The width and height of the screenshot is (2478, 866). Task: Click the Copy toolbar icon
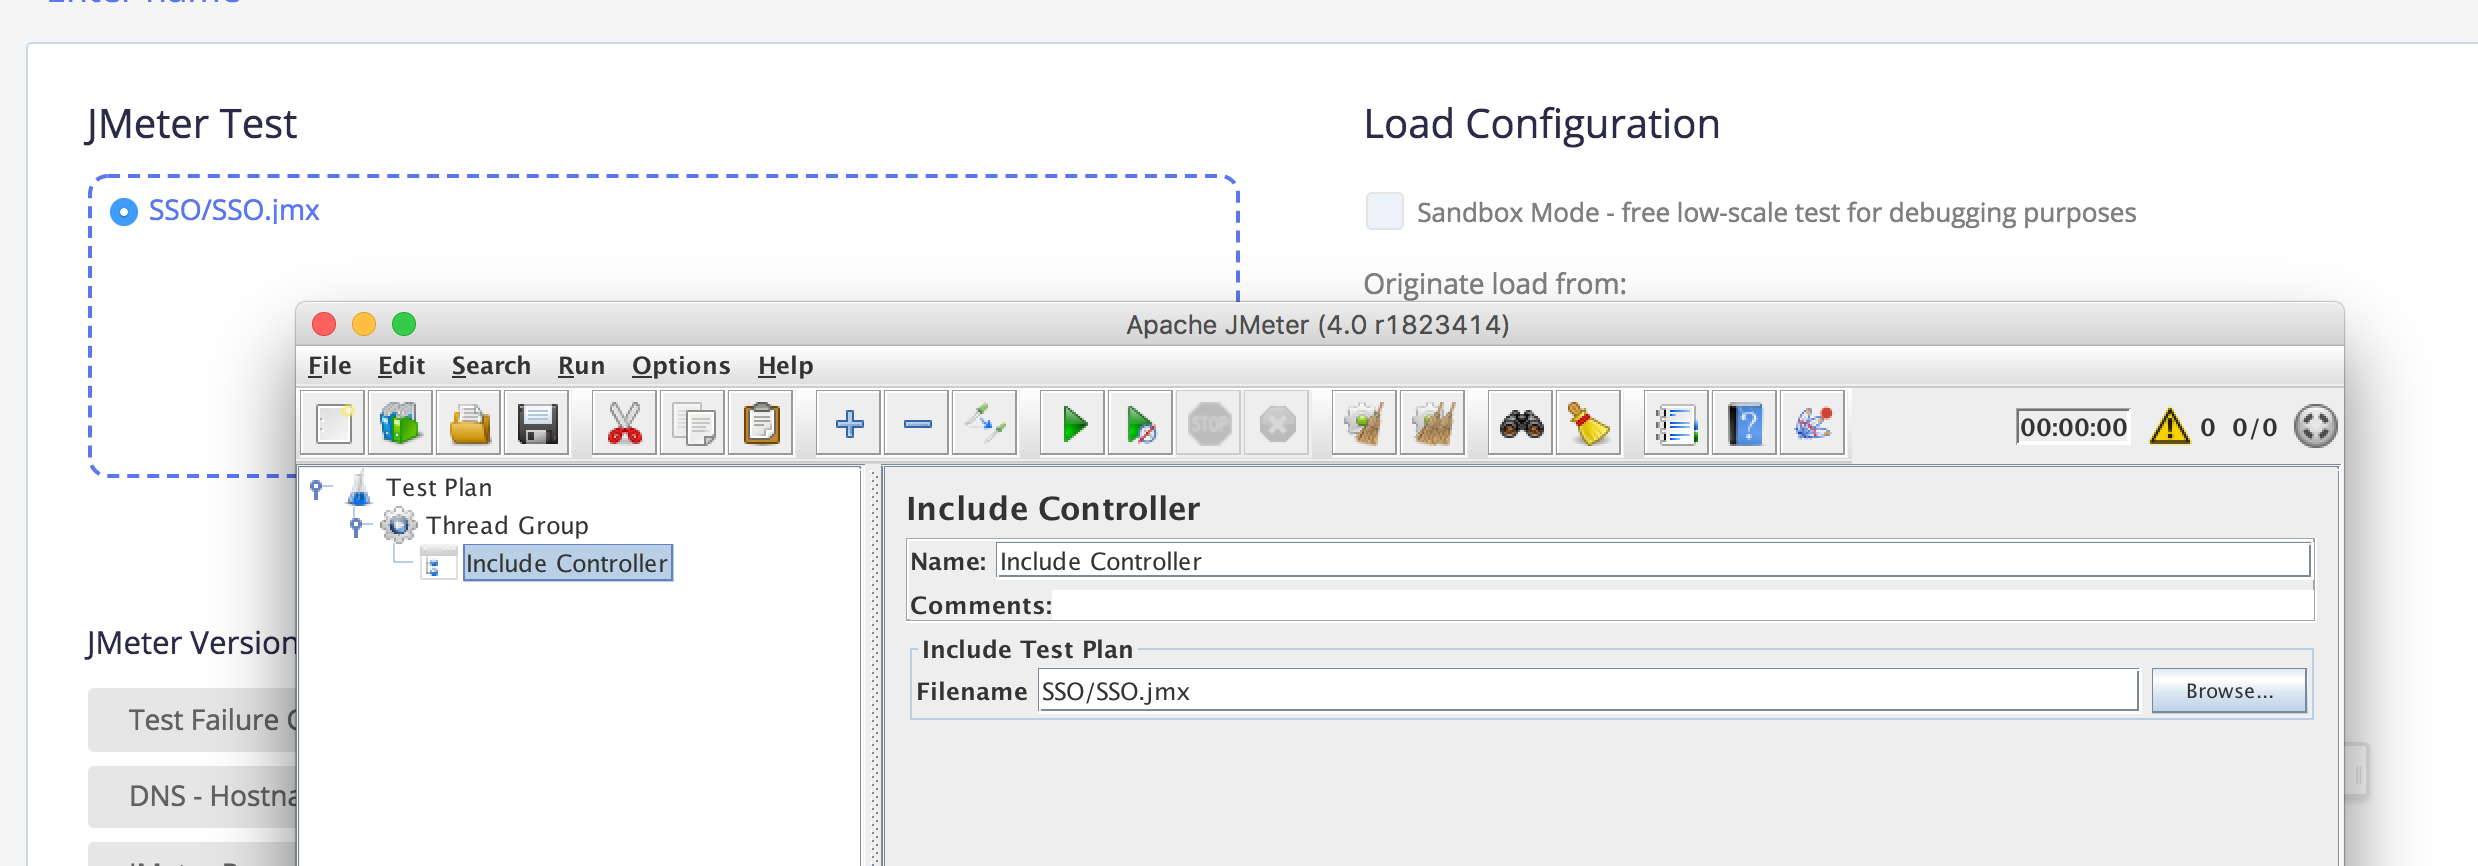[693, 424]
